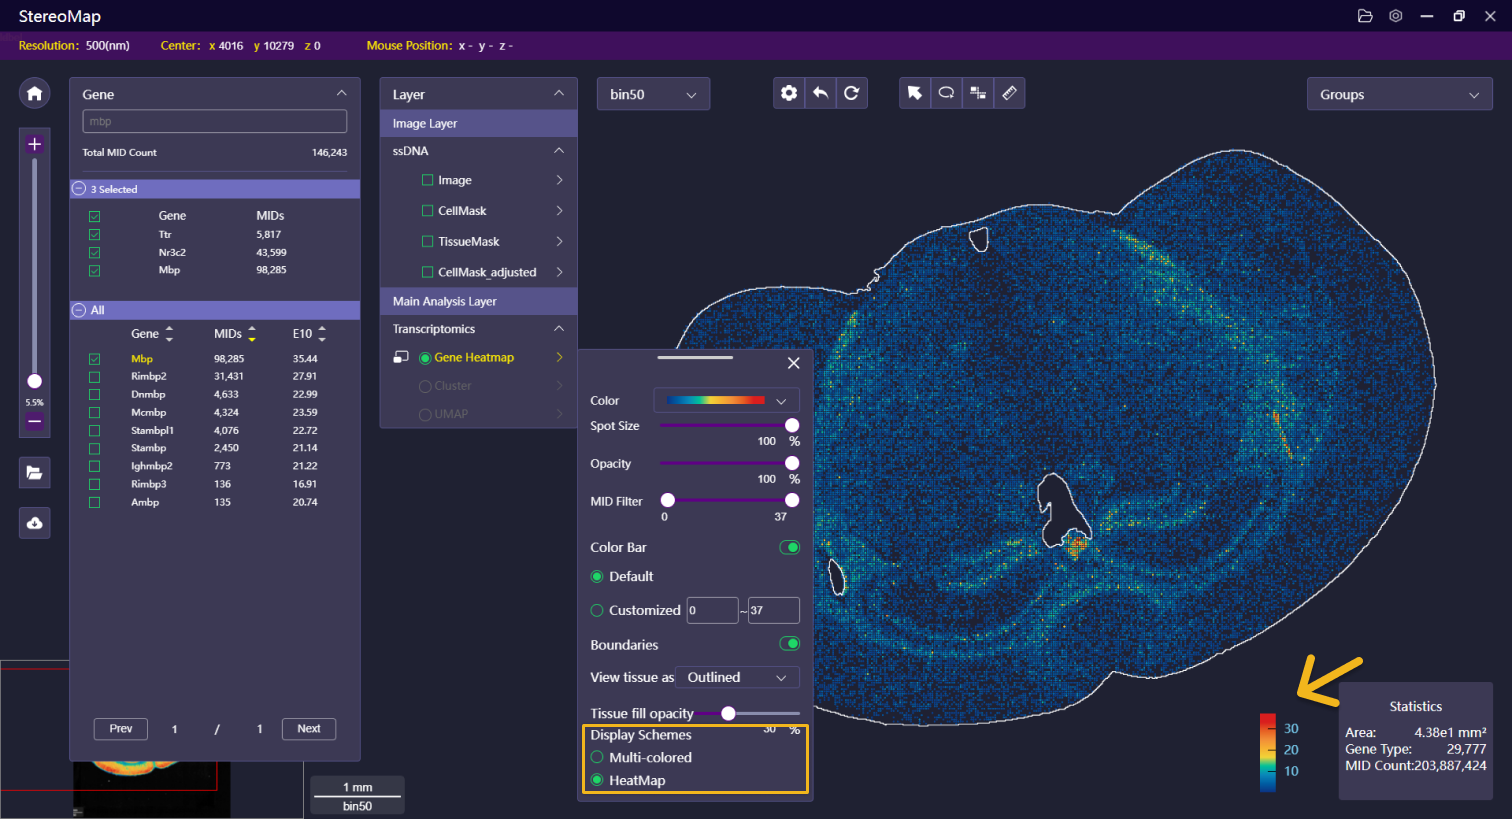Image resolution: width=1512 pixels, height=819 pixels.
Task: Collapse the Transcriptomics section
Action: click(559, 329)
